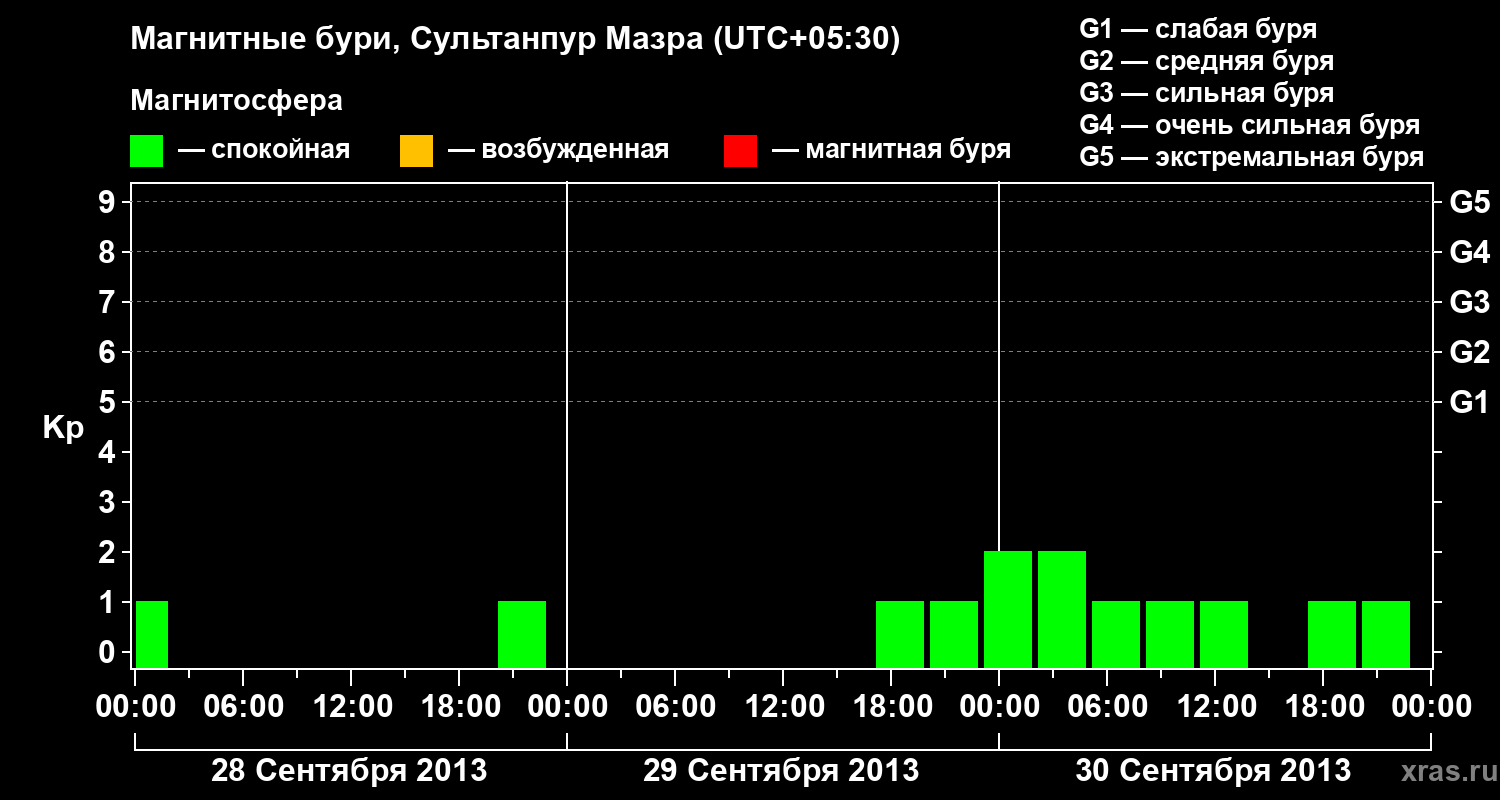Image resolution: width=1500 pixels, height=800 pixels.
Task: Click the 'G2 — средняя буря' legend line
Action: tap(1207, 61)
